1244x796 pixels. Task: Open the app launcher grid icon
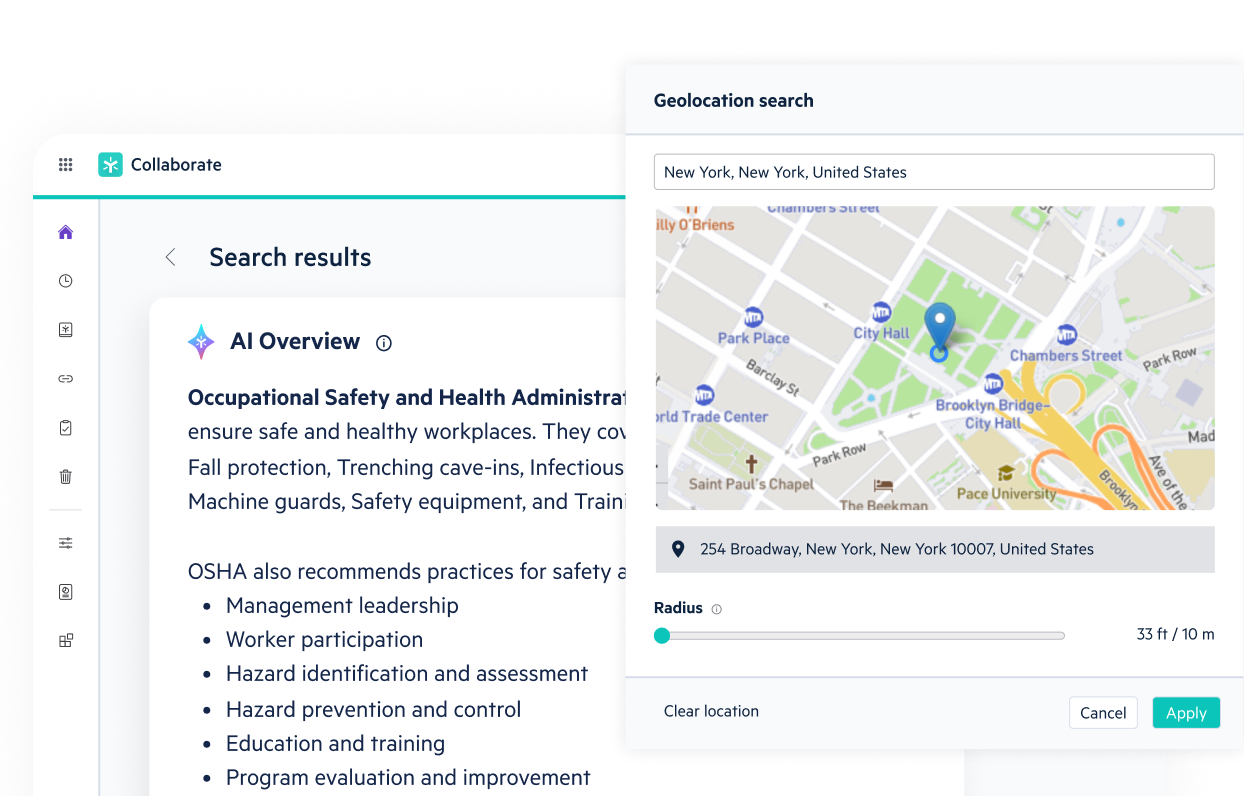pyautogui.click(x=66, y=165)
